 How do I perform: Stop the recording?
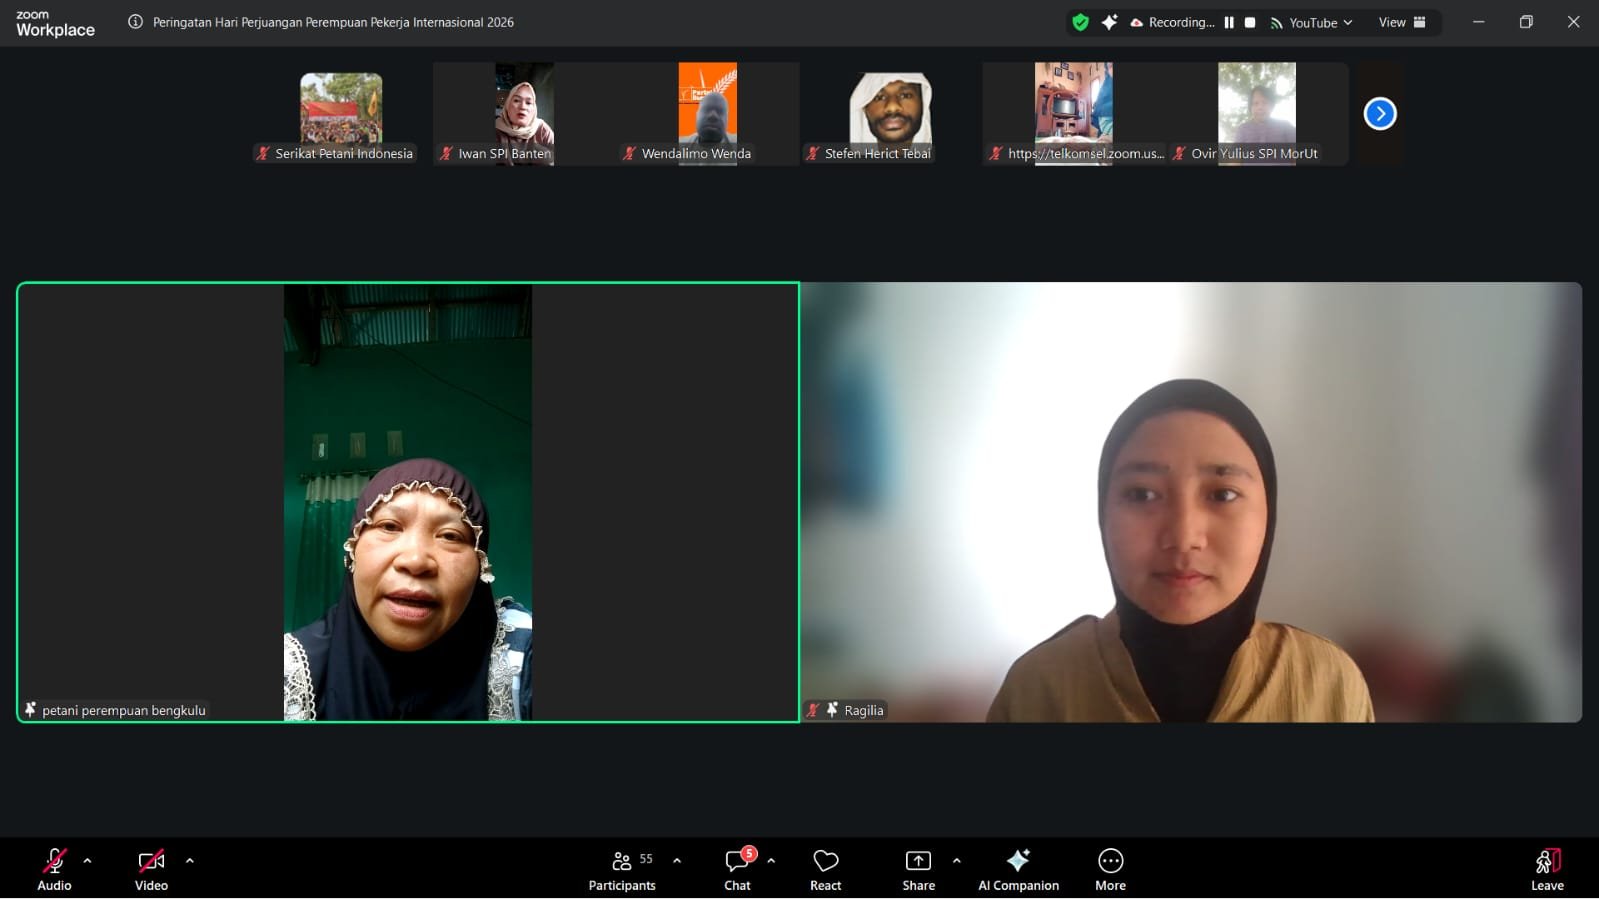pos(1250,22)
